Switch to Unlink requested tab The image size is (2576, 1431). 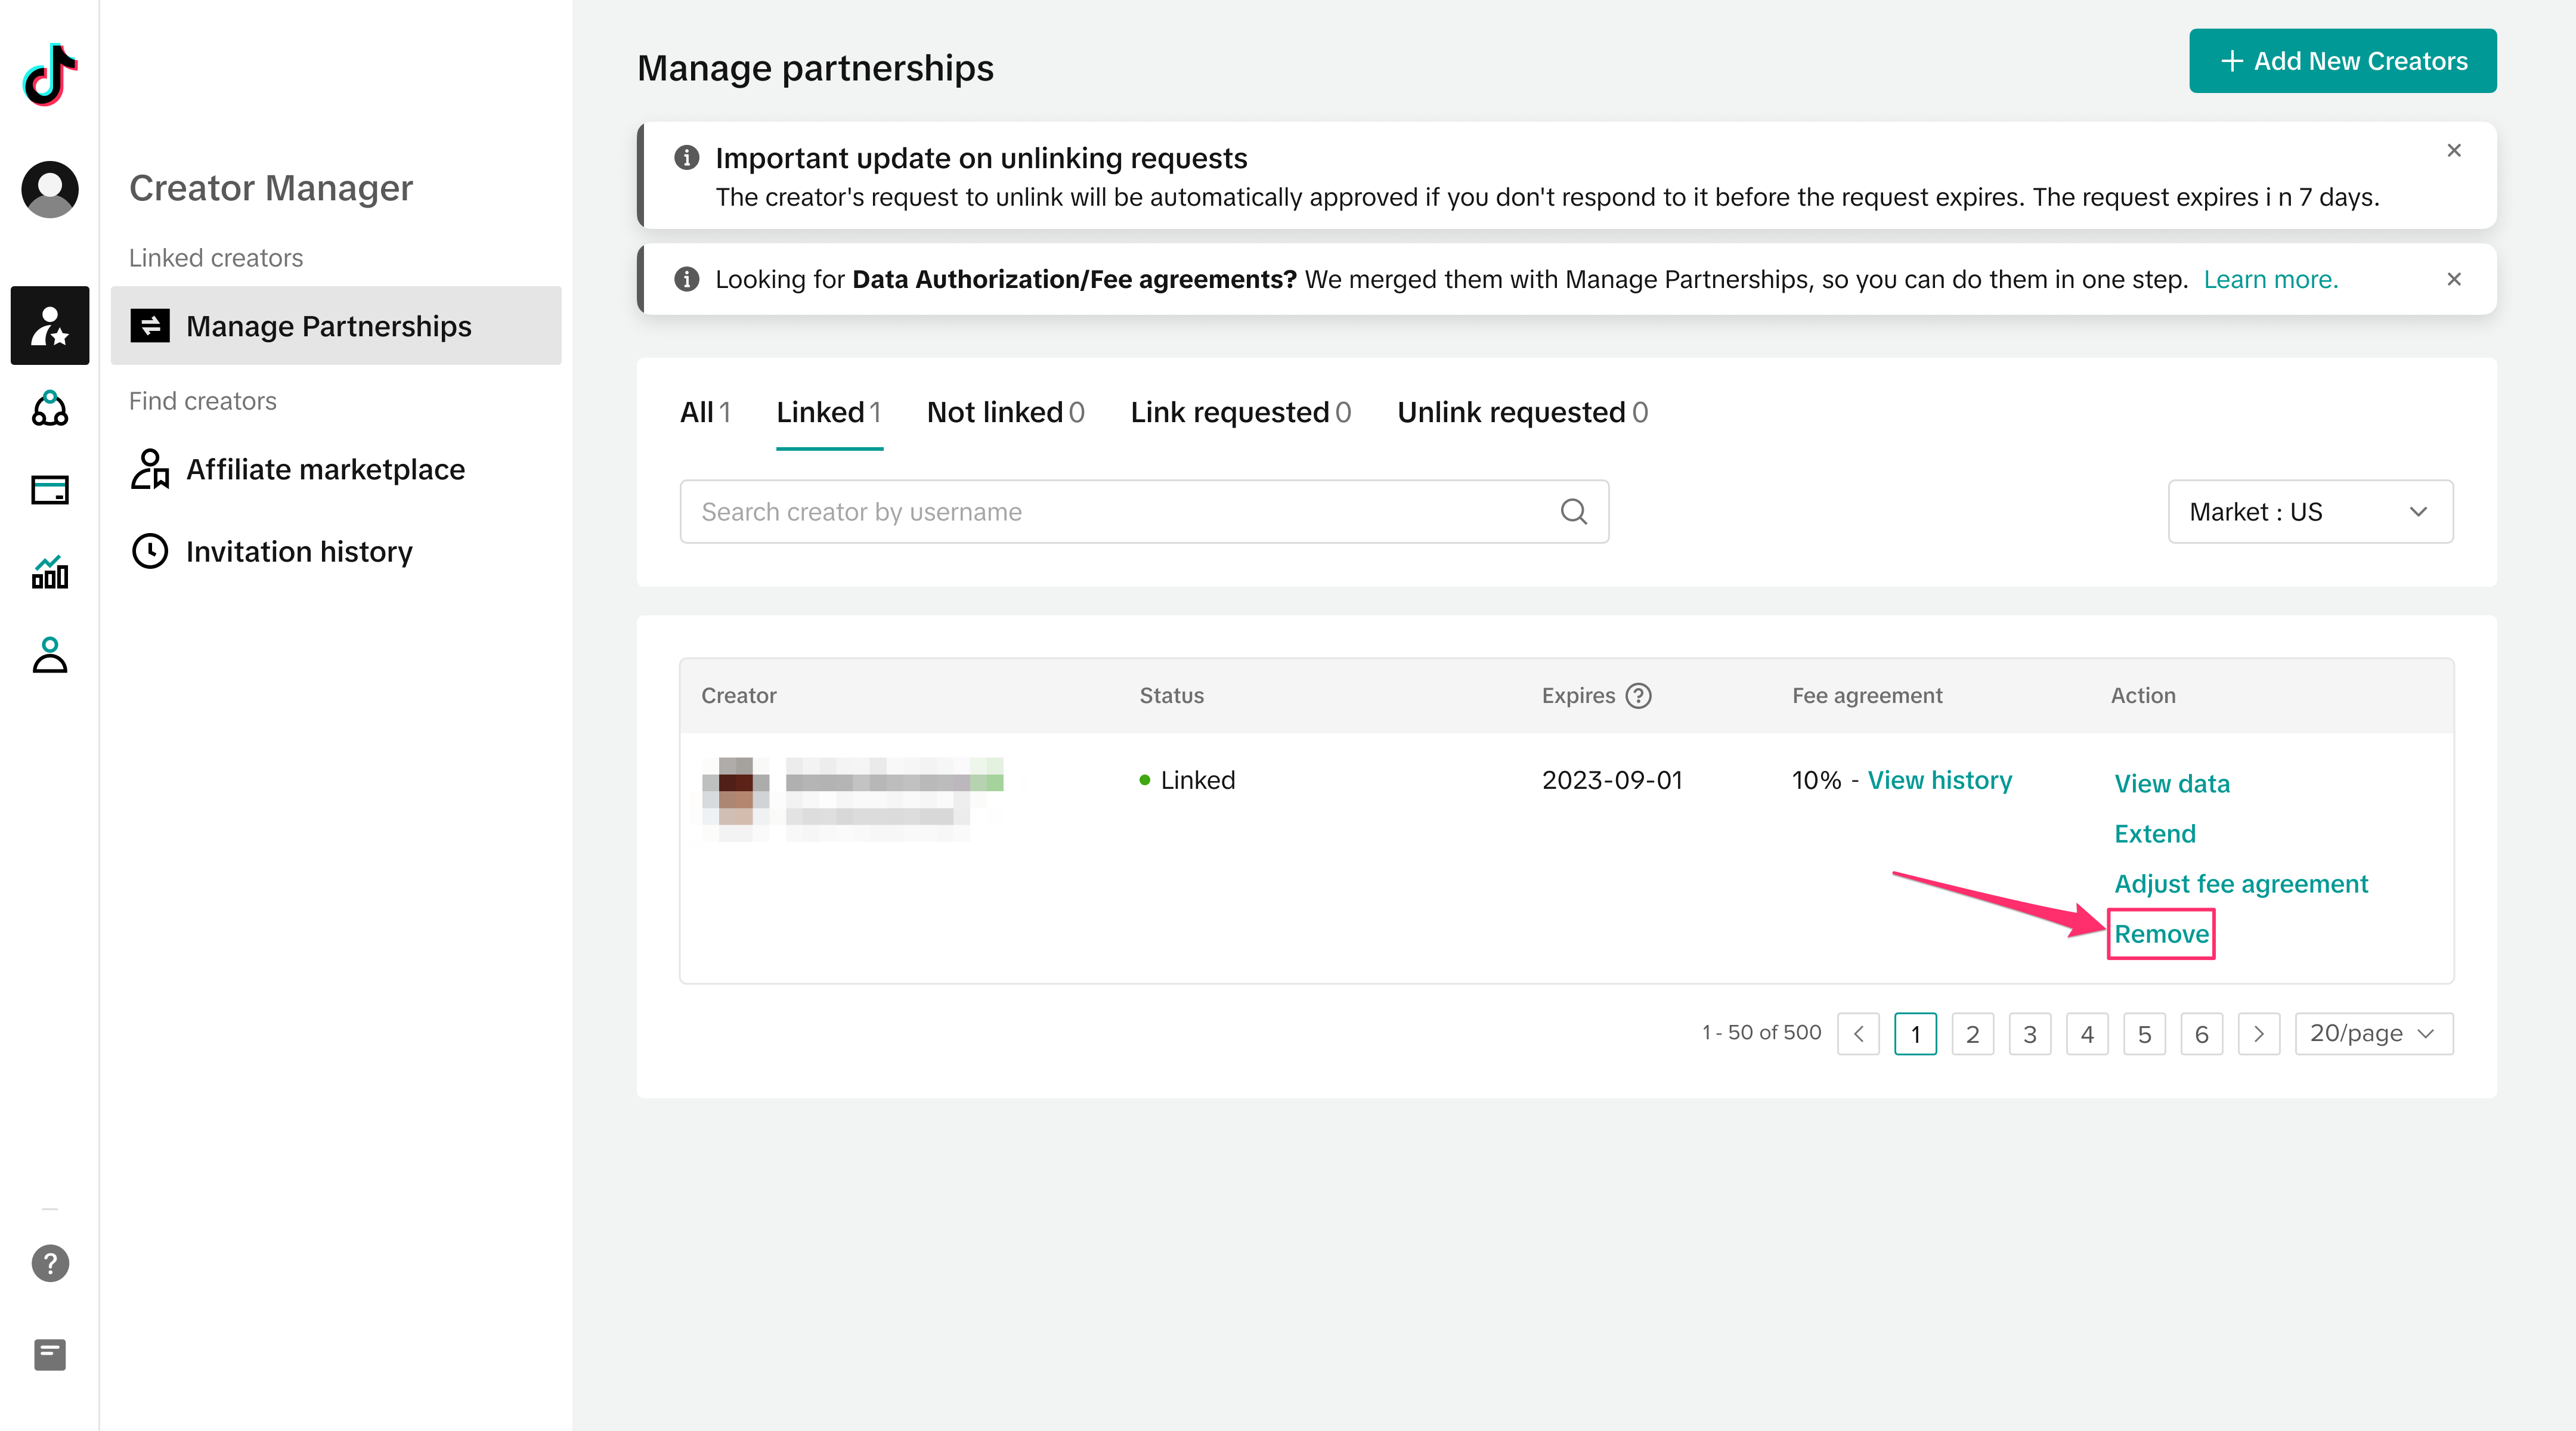(x=1521, y=412)
